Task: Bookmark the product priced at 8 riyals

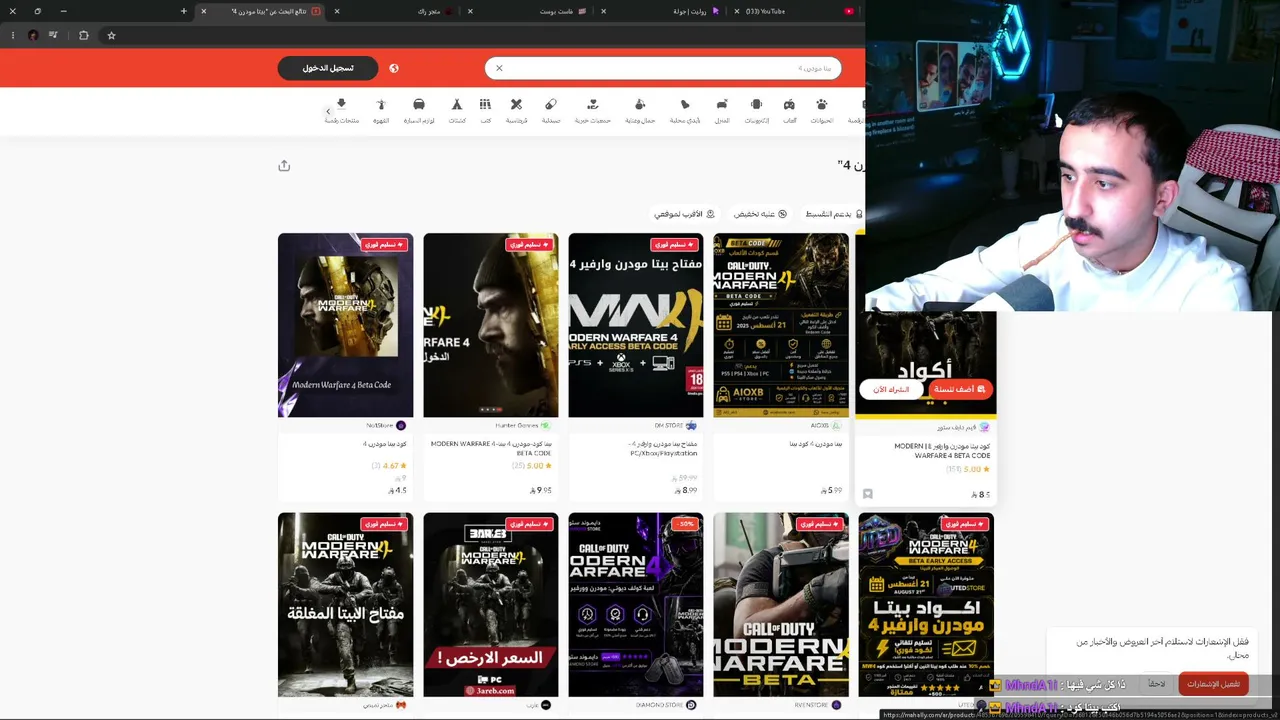Action: point(867,494)
